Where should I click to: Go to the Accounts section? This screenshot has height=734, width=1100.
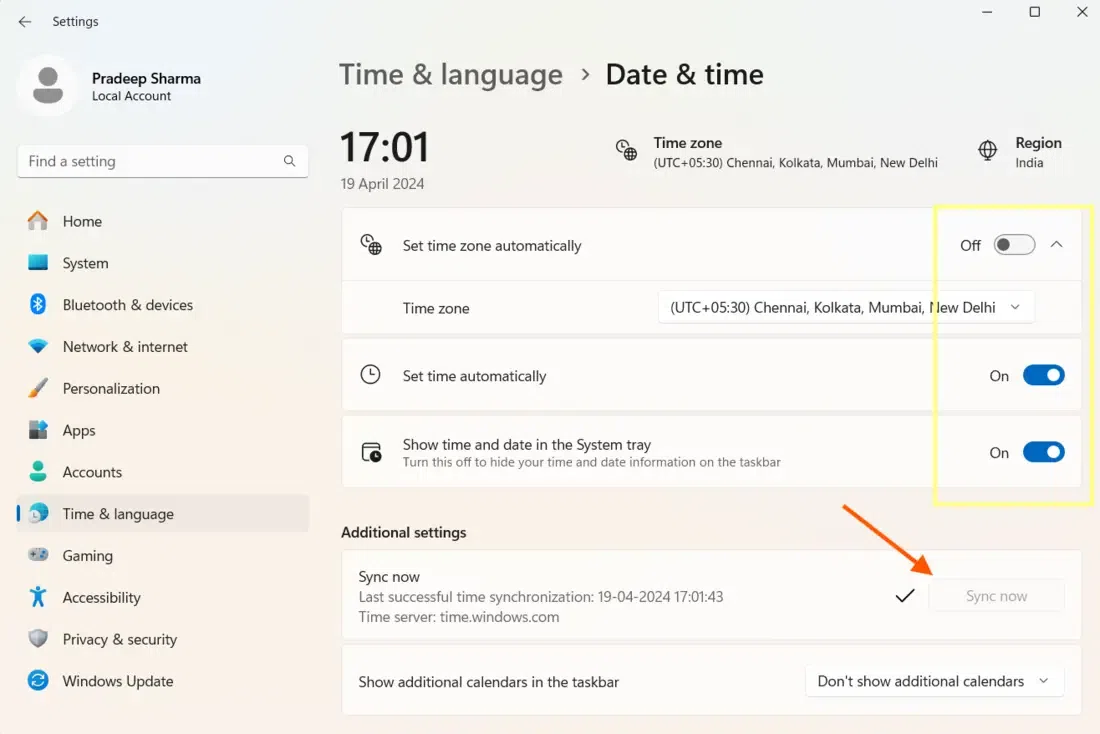[92, 472]
